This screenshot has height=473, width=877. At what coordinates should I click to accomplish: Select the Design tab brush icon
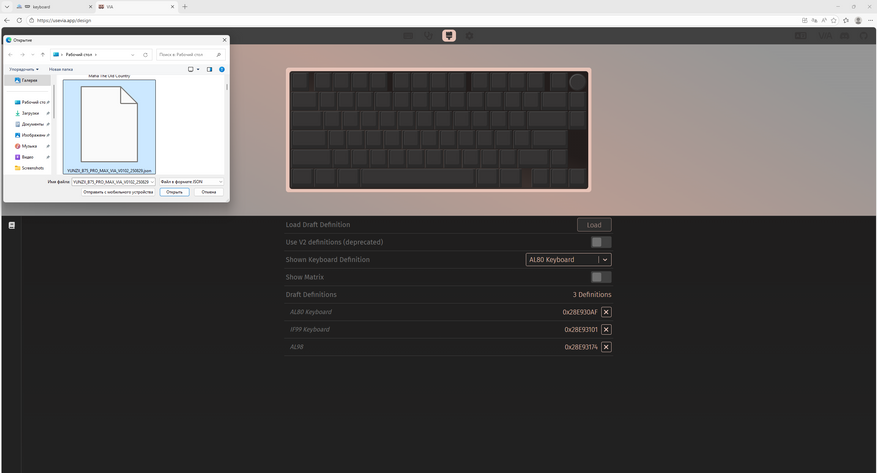coord(449,36)
